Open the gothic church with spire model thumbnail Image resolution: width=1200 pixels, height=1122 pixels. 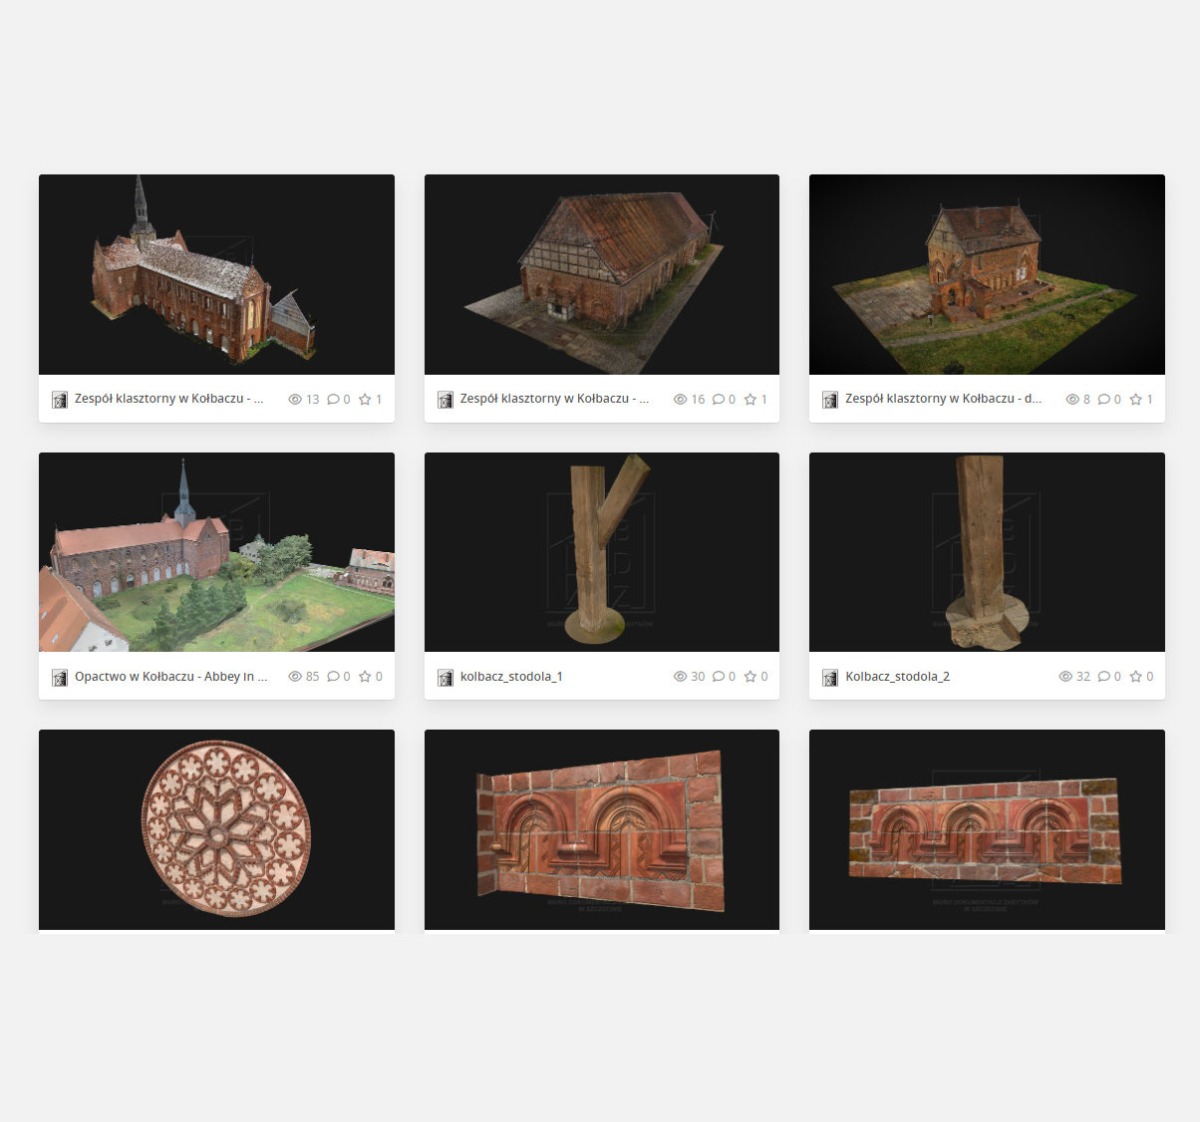point(216,274)
